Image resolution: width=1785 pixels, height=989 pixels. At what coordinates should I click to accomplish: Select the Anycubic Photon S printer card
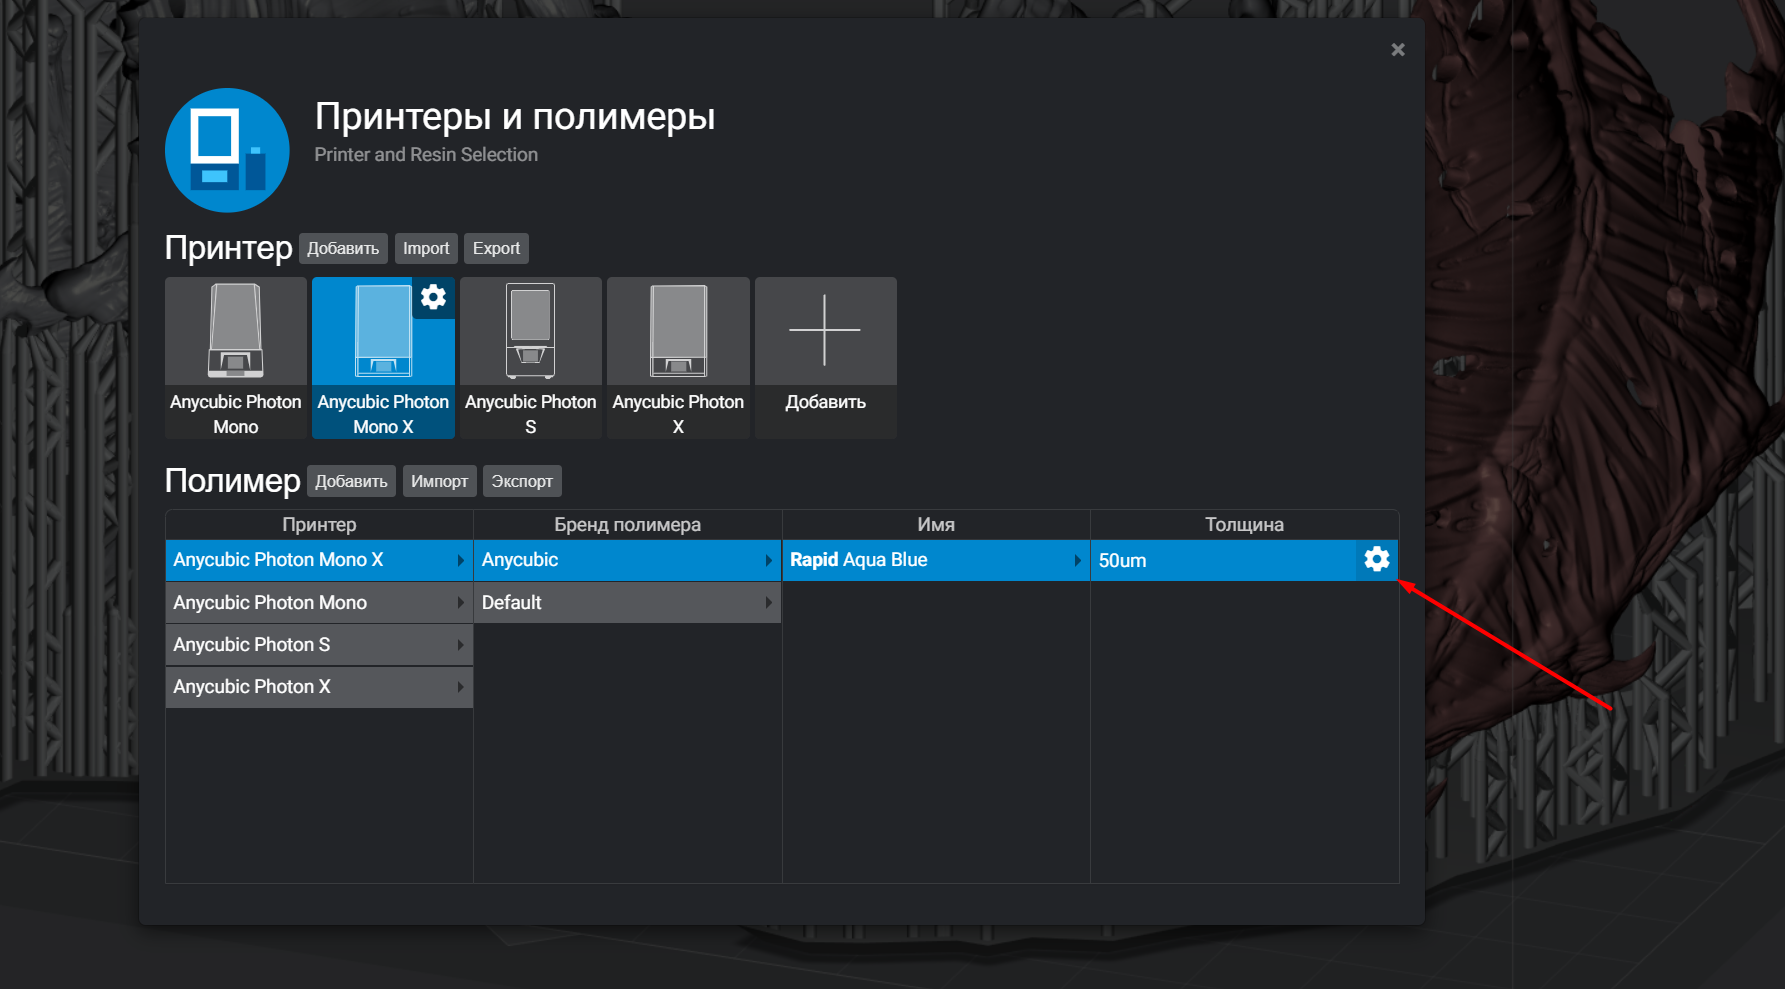point(530,358)
